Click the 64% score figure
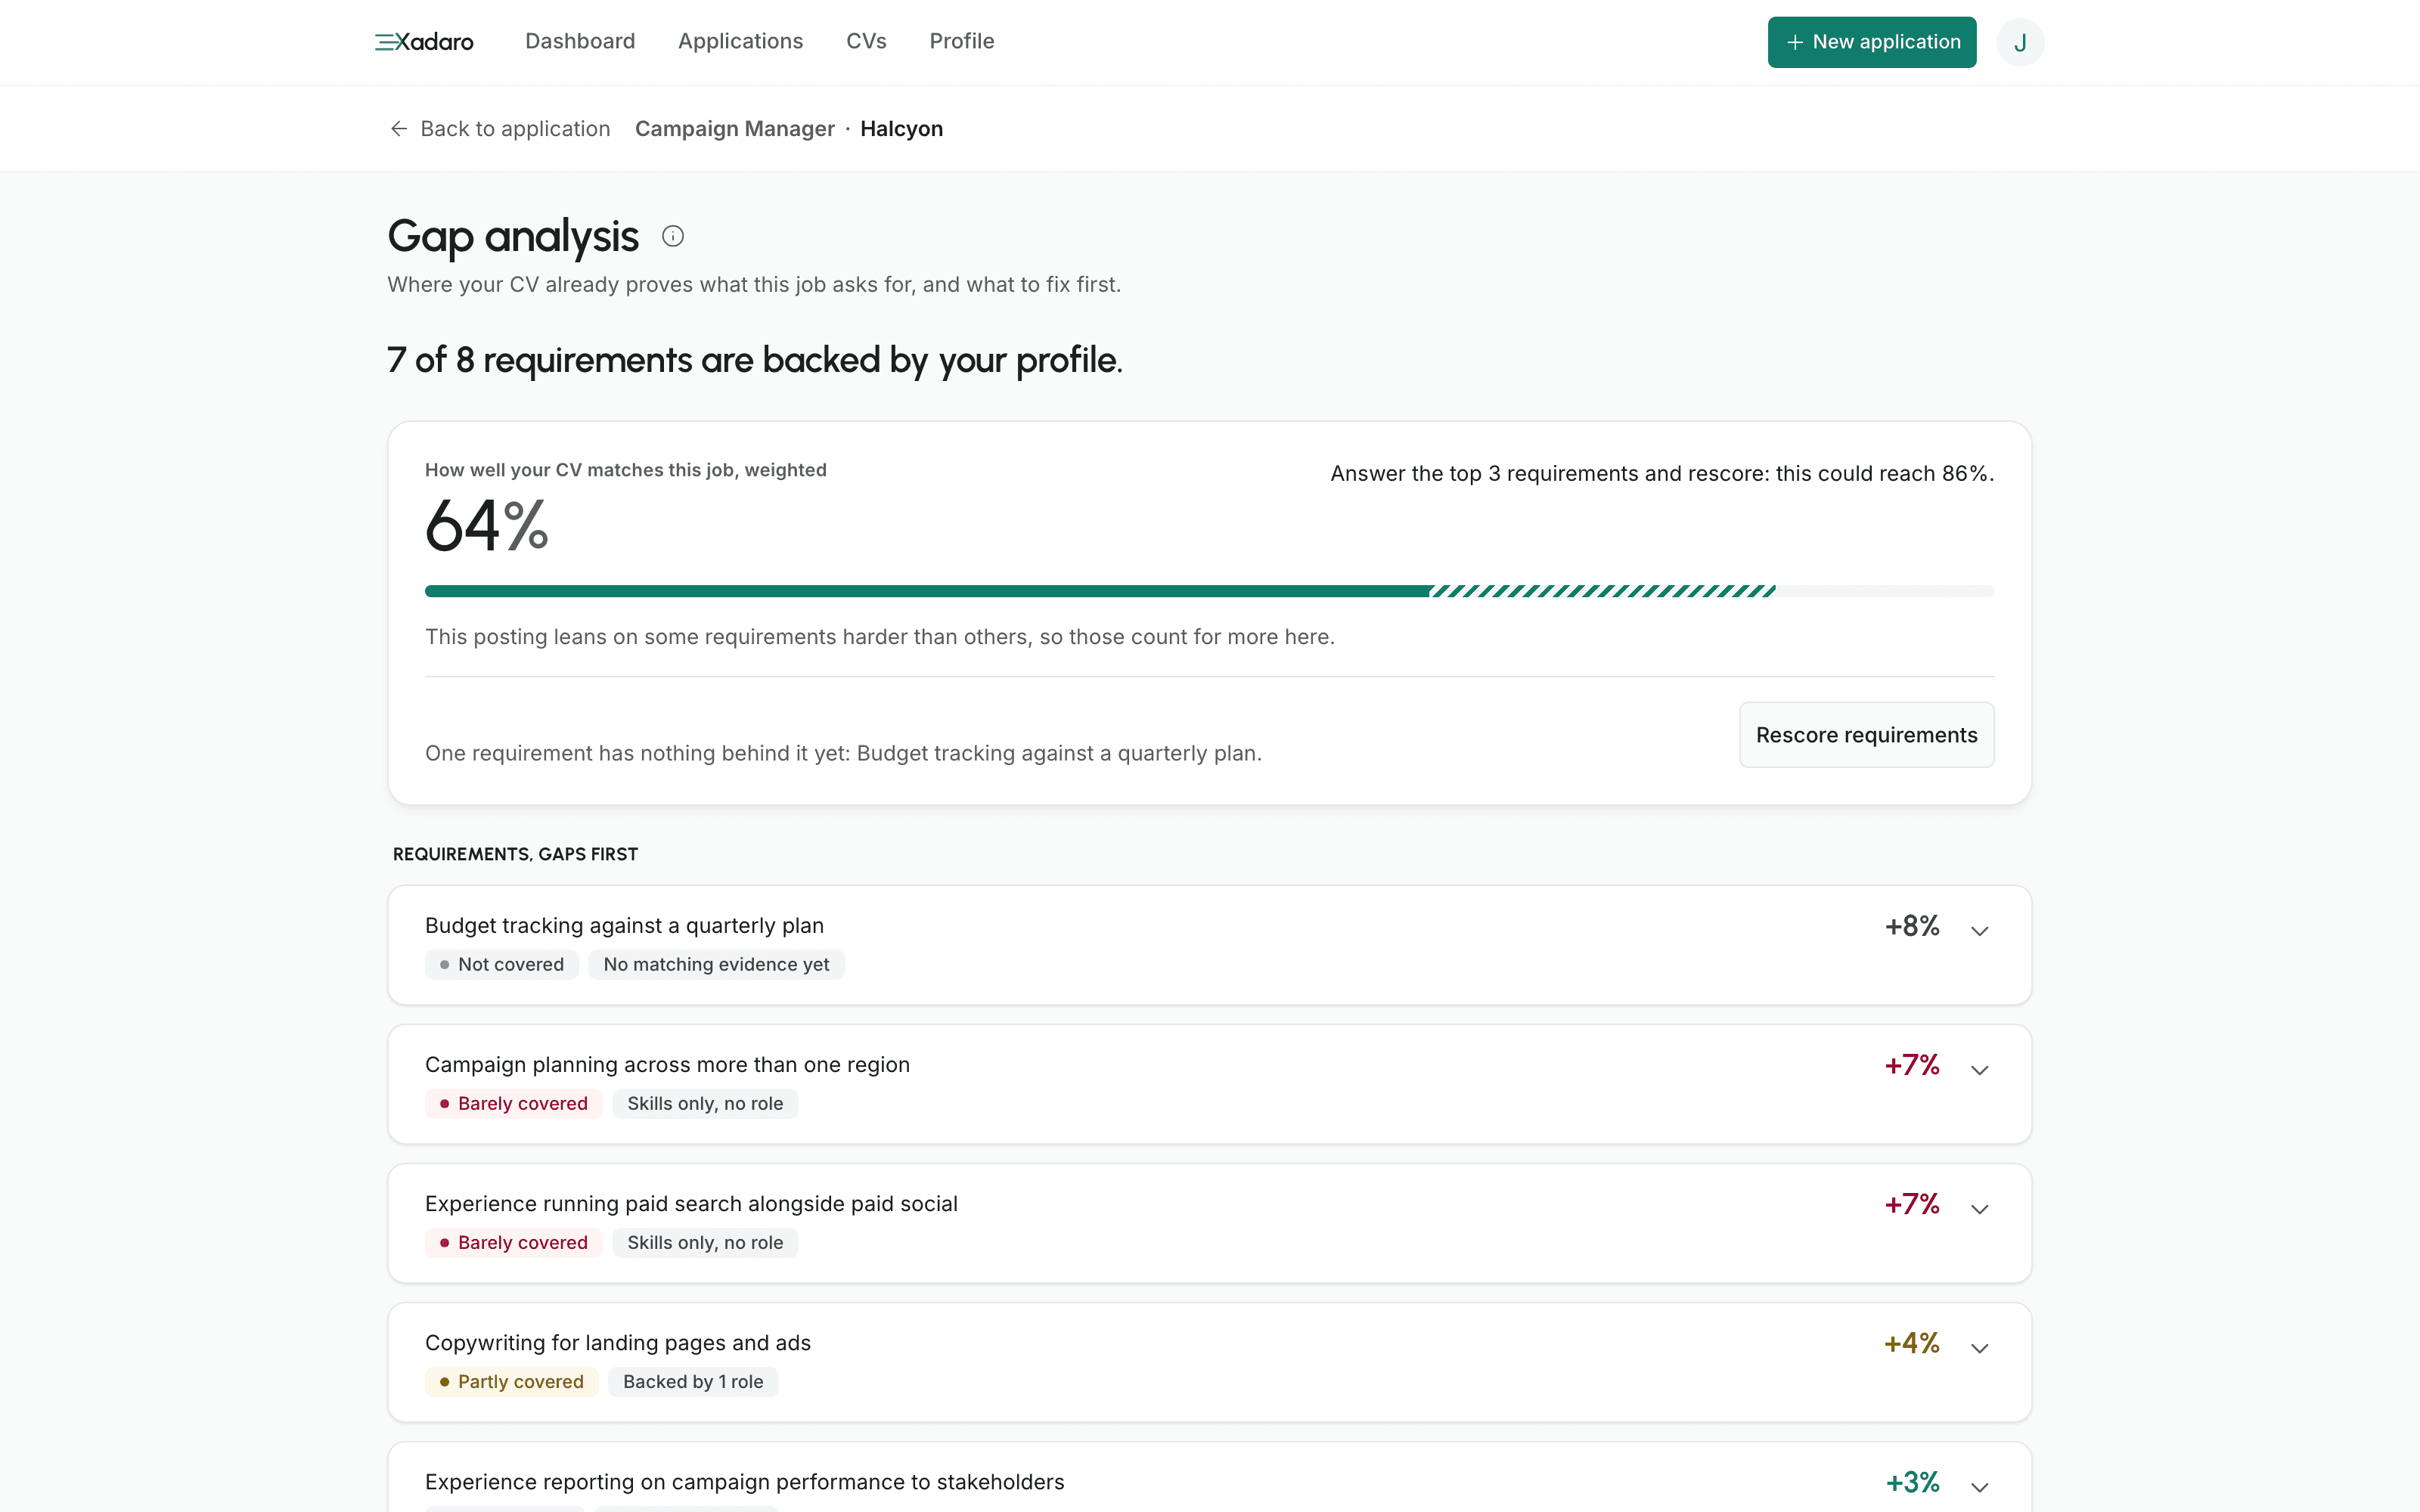The width and height of the screenshot is (2420, 1512). (487, 526)
